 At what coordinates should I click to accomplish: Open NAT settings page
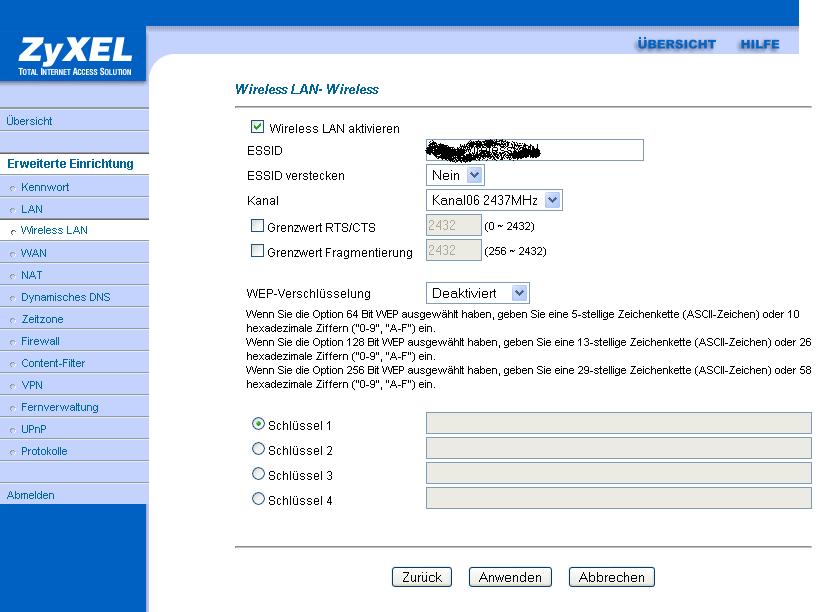(32, 275)
